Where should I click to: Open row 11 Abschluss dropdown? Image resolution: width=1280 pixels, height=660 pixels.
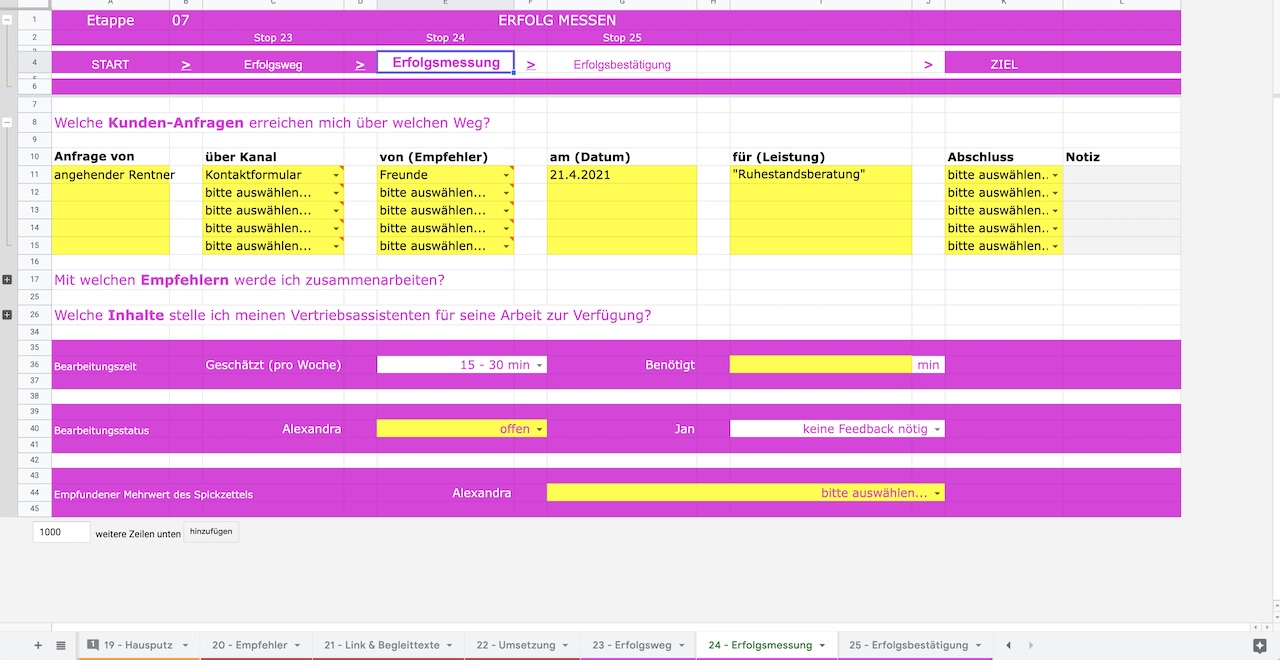pos(1055,175)
